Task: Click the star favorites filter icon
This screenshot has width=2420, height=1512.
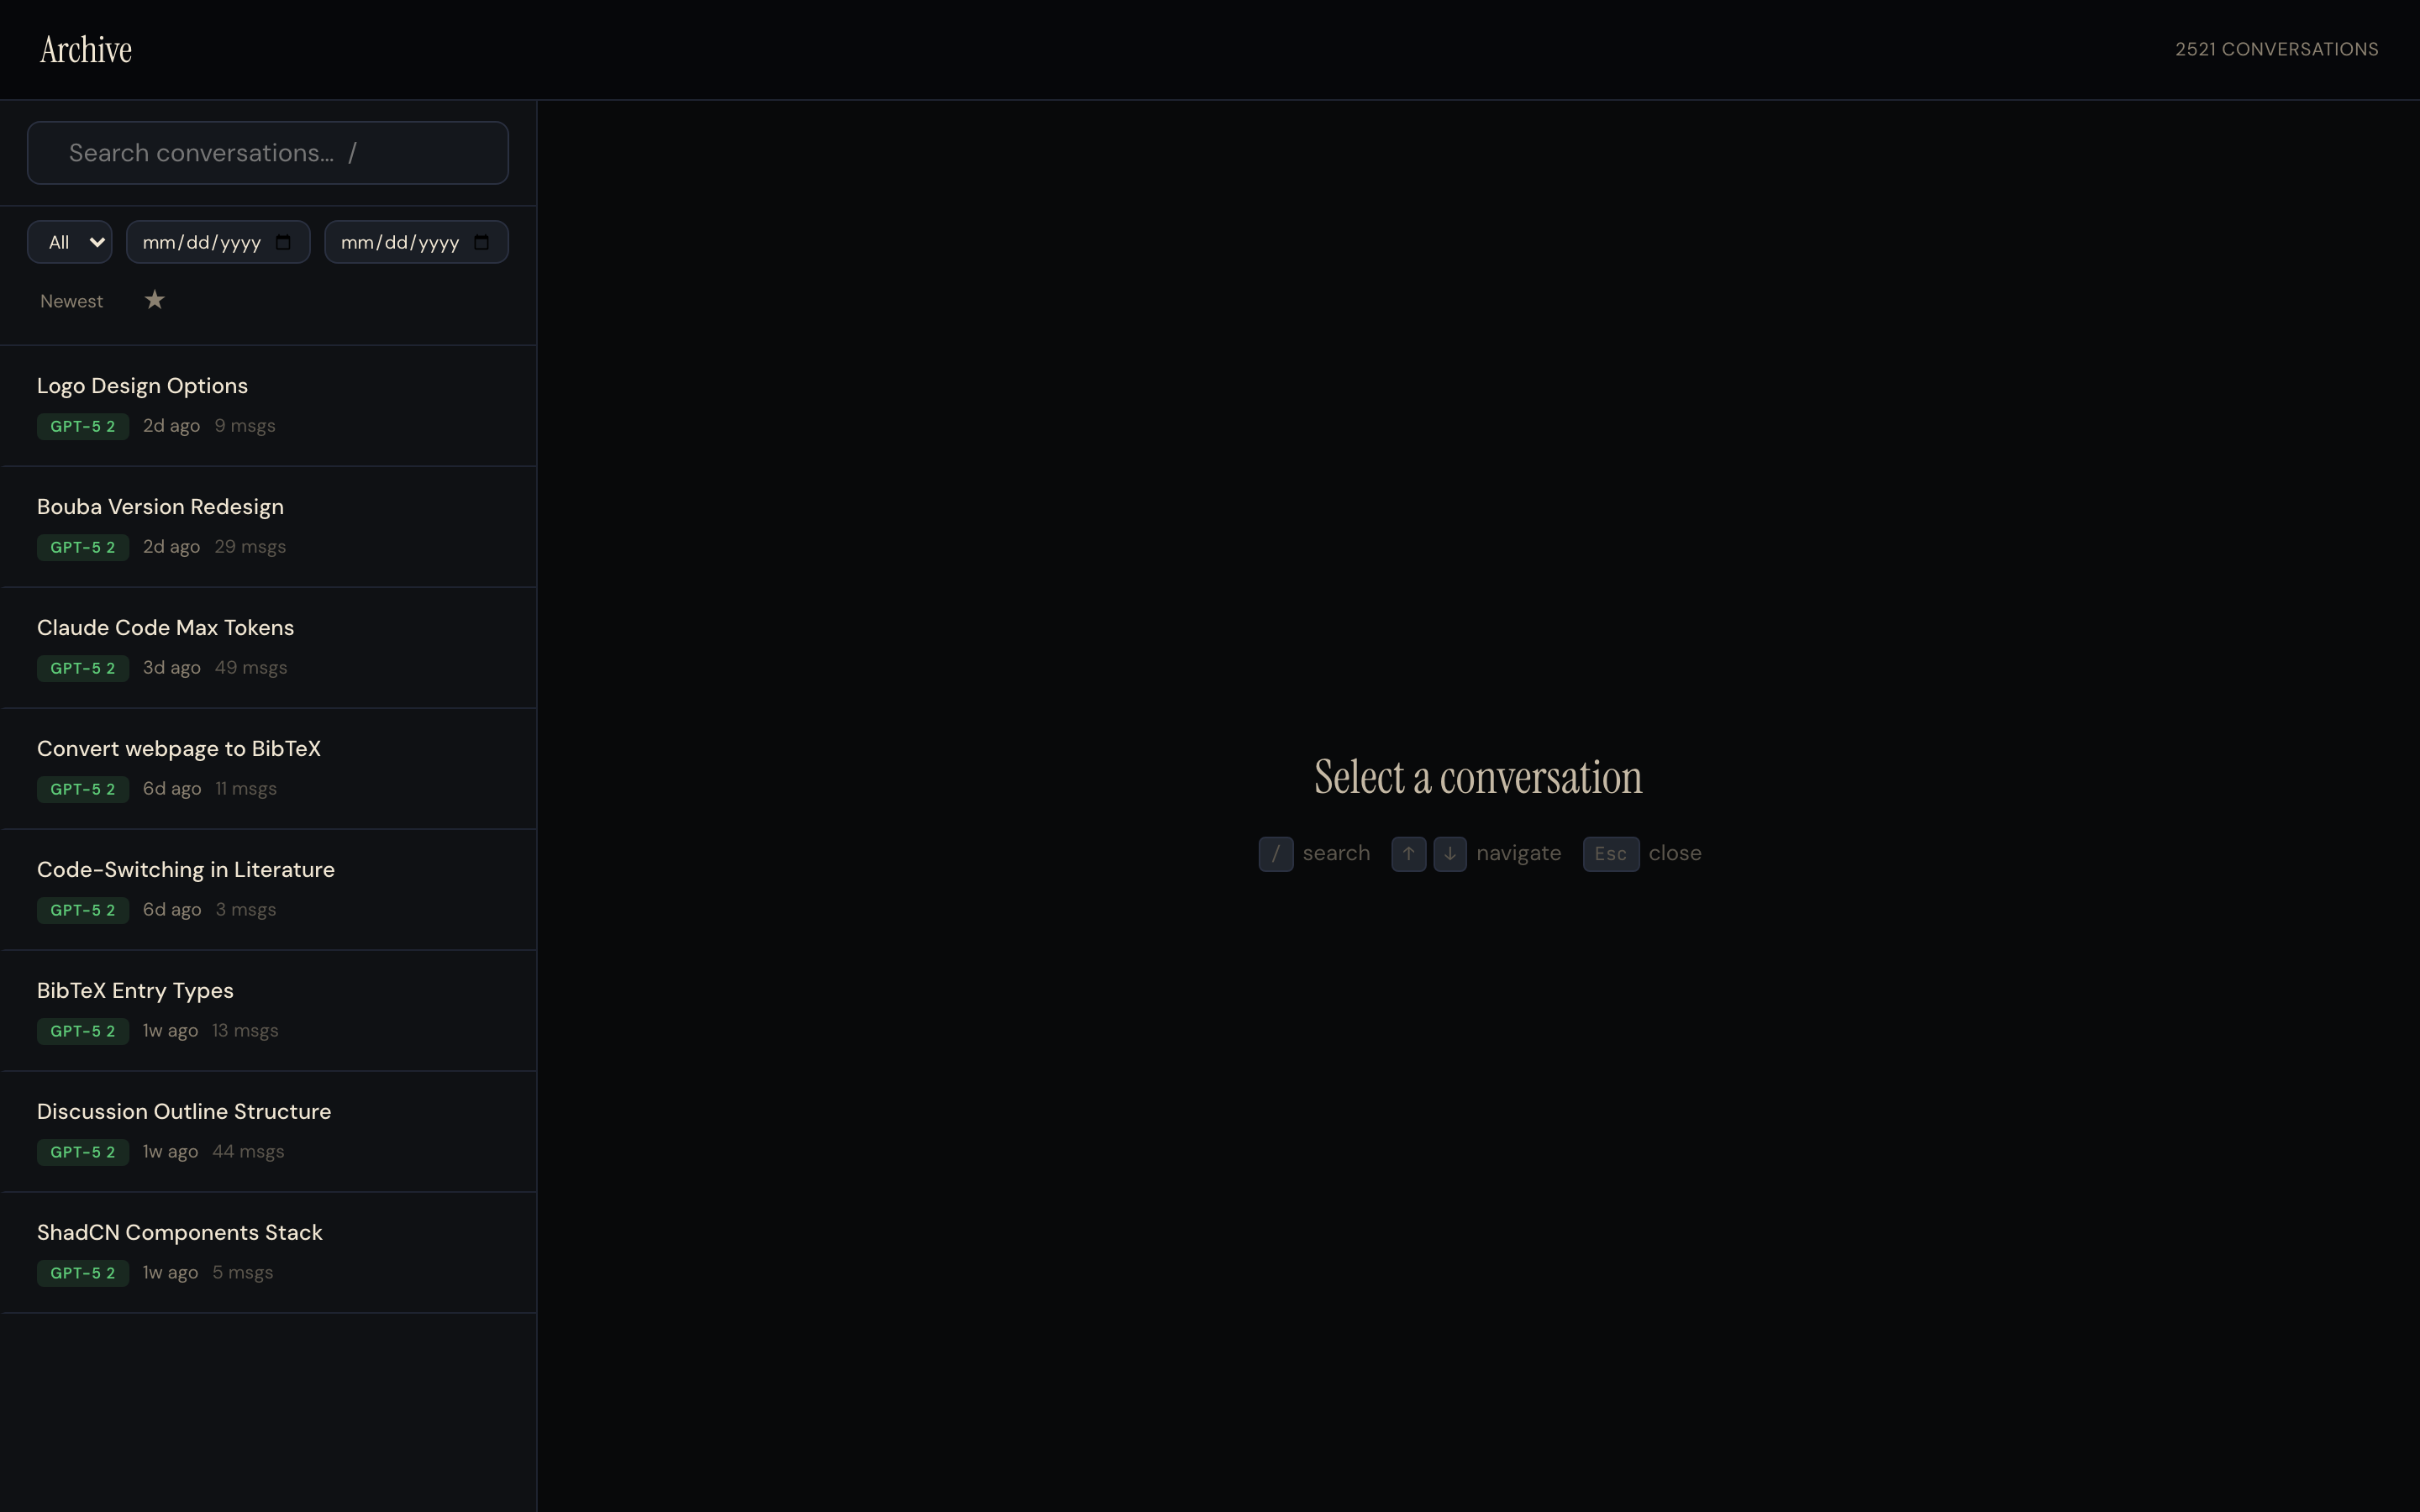Action: point(155,299)
